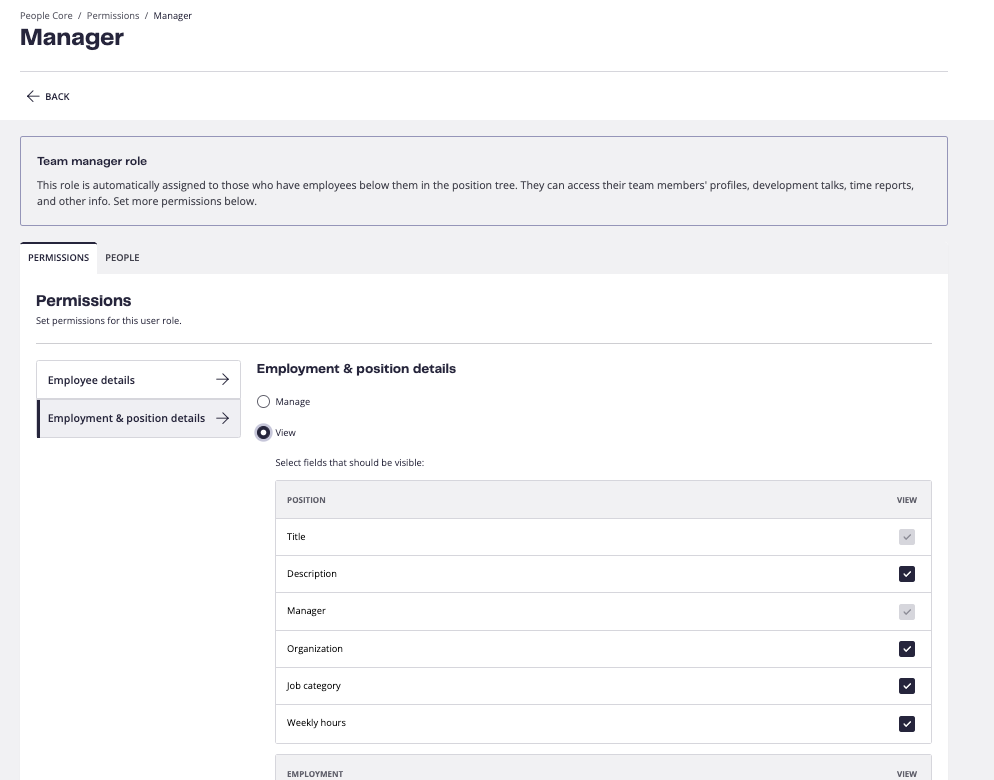Screen dimensions: 994x780
Task: Open the Permissions tab
Action: [x=58, y=257]
